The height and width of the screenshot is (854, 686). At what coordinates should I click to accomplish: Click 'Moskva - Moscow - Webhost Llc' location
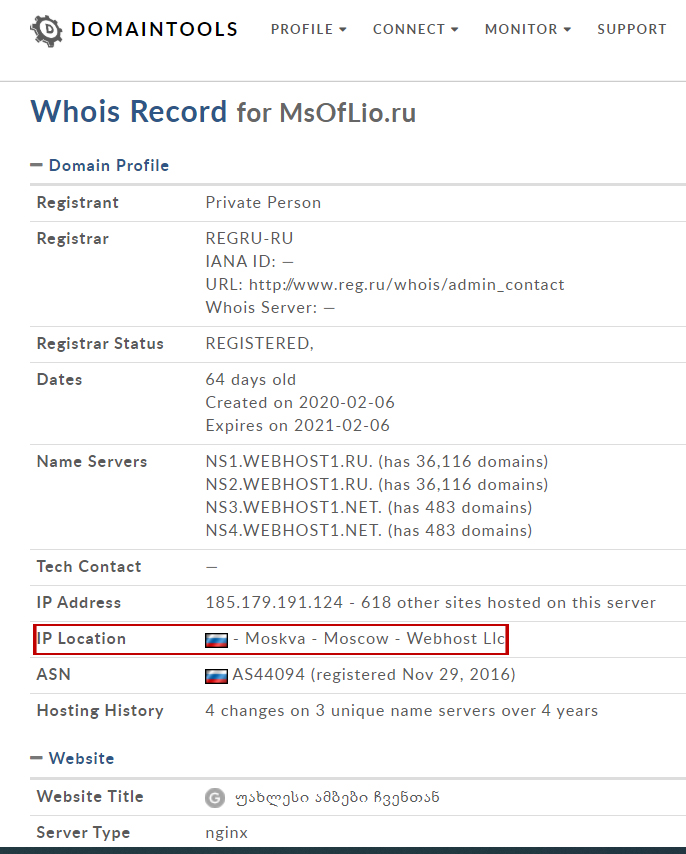(x=375, y=638)
